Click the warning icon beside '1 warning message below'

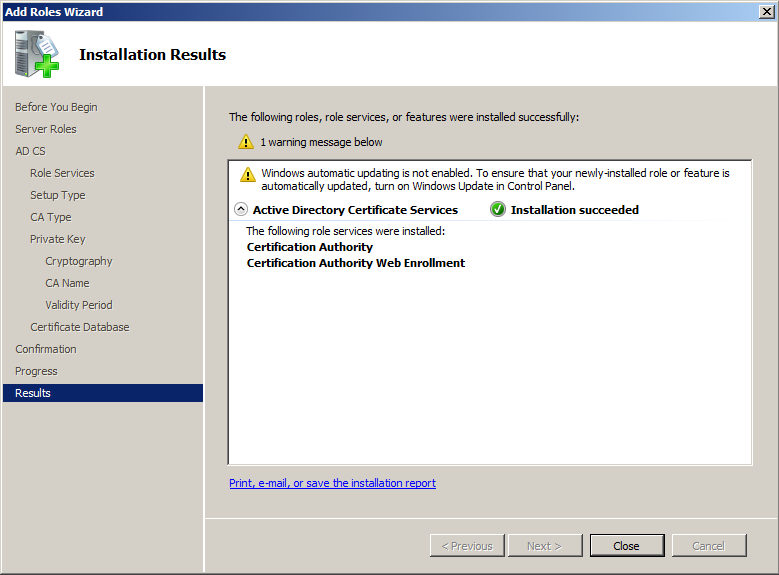pyautogui.click(x=246, y=142)
